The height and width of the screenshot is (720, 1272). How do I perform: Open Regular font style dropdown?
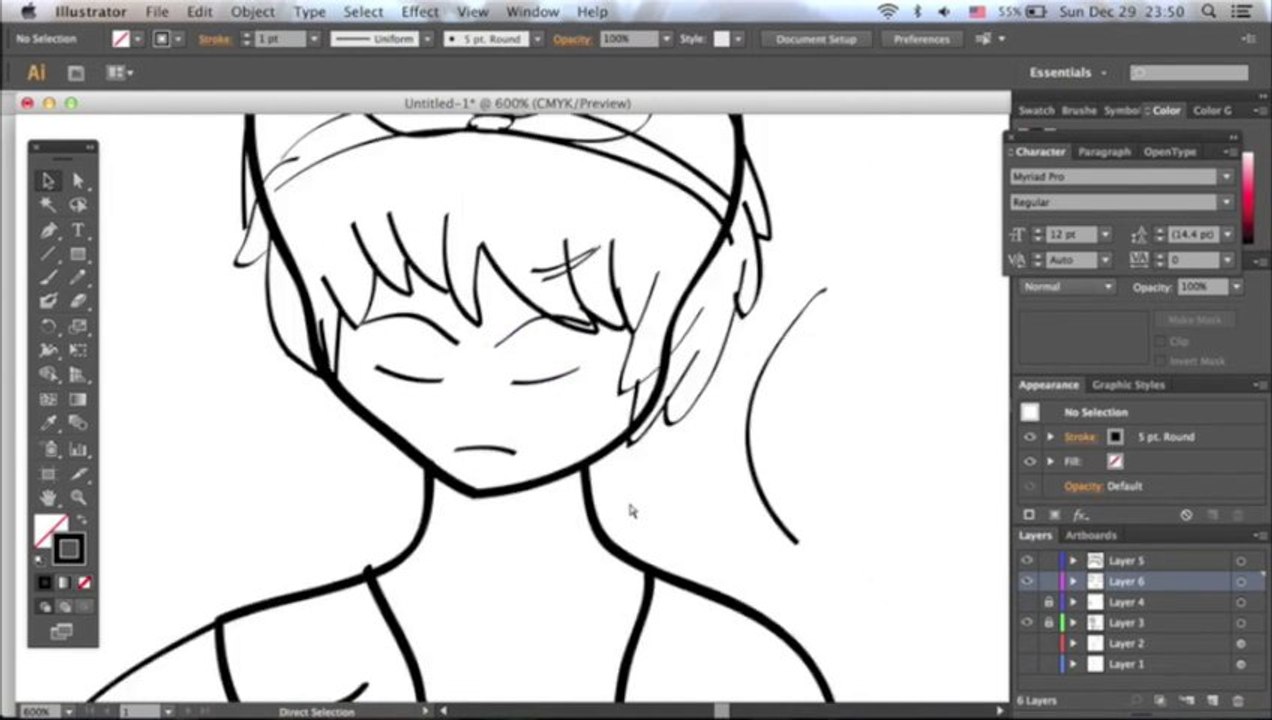tap(1226, 202)
